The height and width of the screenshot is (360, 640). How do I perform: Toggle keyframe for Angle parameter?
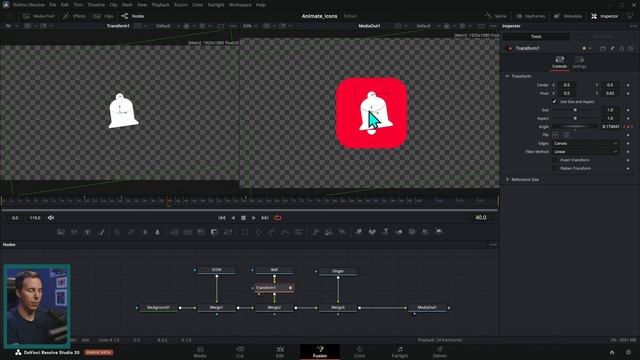[x=628, y=127]
